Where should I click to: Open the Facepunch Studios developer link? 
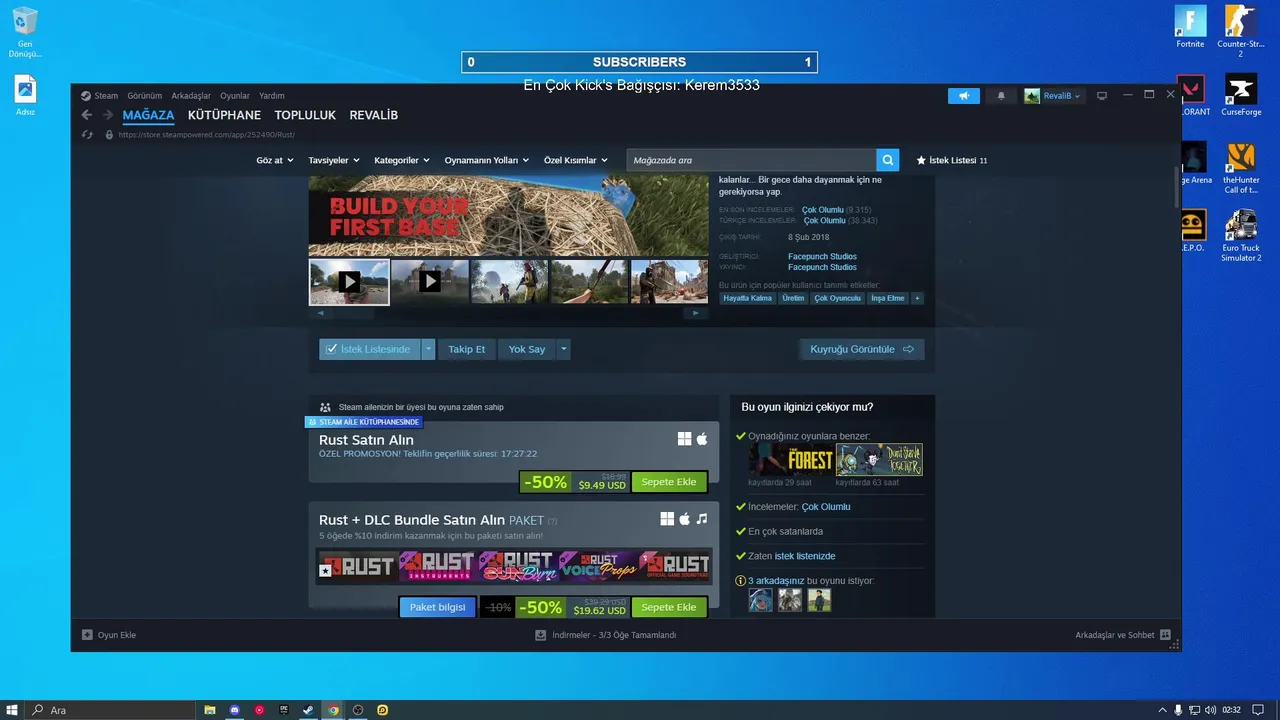click(x=822, y=257)
